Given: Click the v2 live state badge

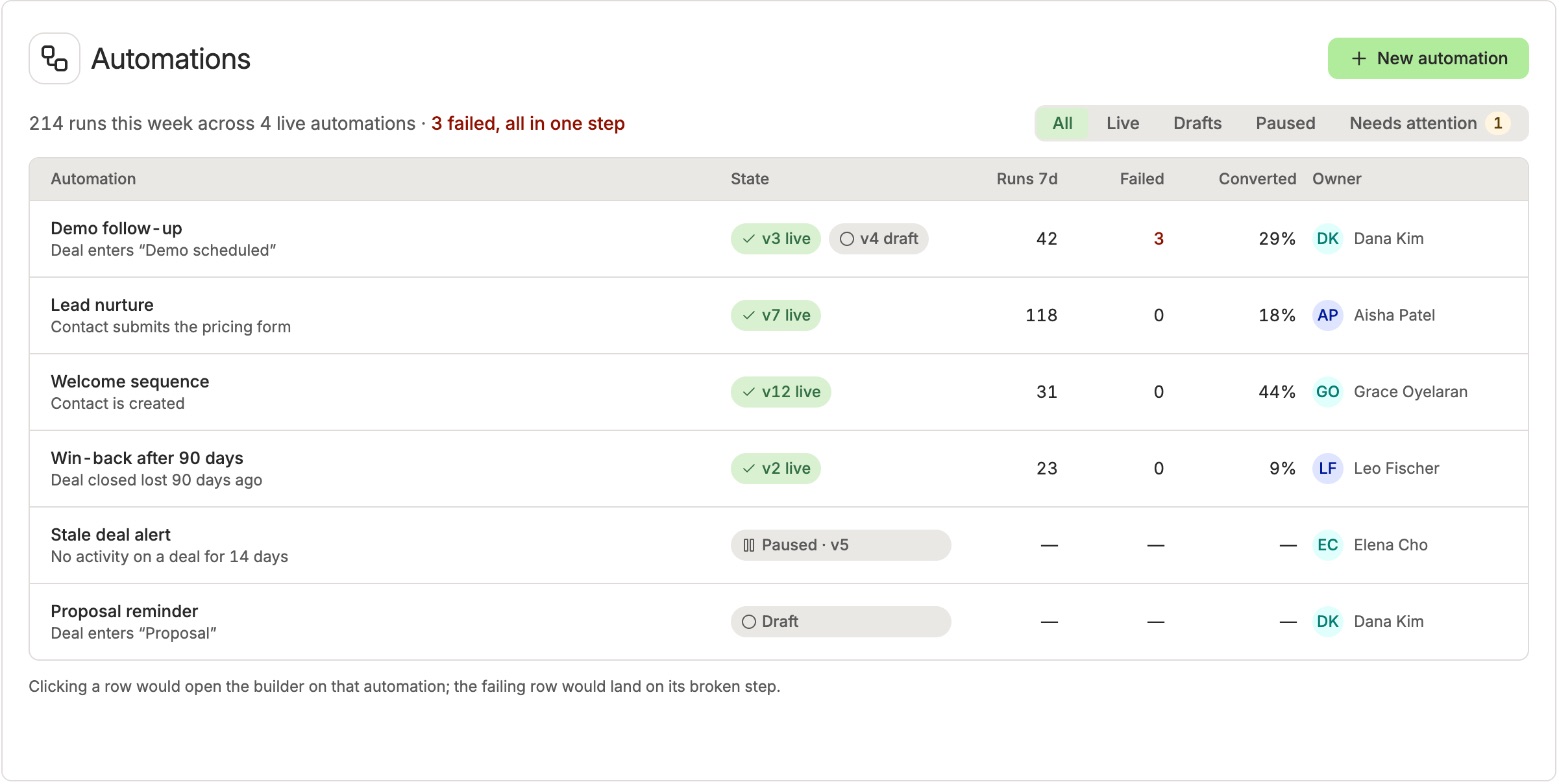Looking at the screenshot, I should [x=776, y=468].
